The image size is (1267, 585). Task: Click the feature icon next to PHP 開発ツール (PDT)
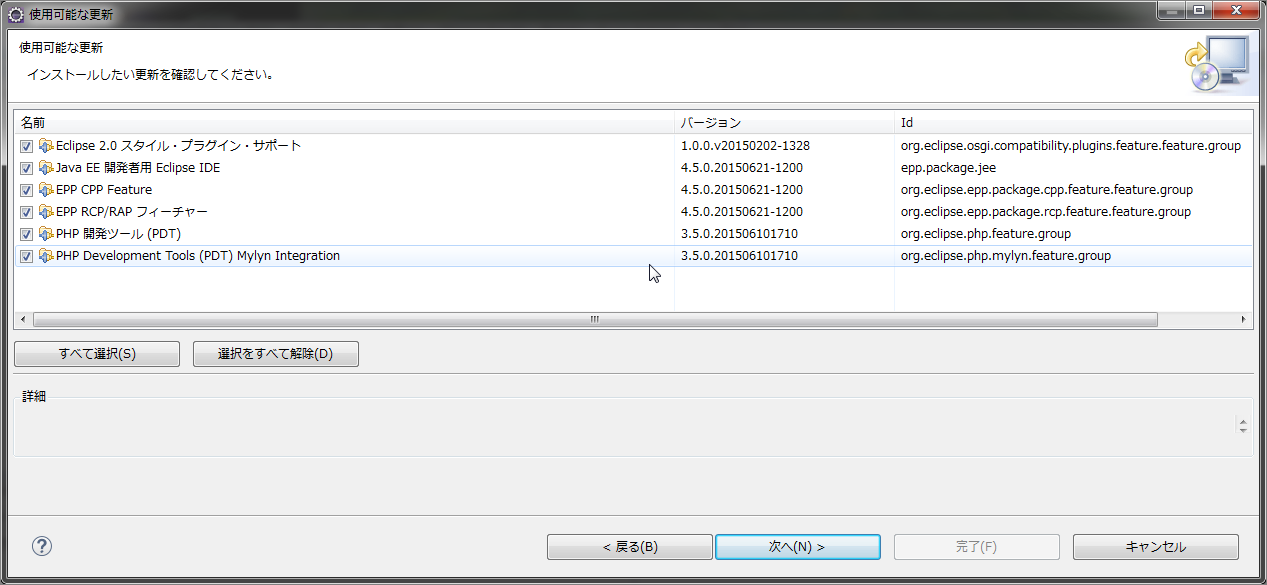point(46,233)
